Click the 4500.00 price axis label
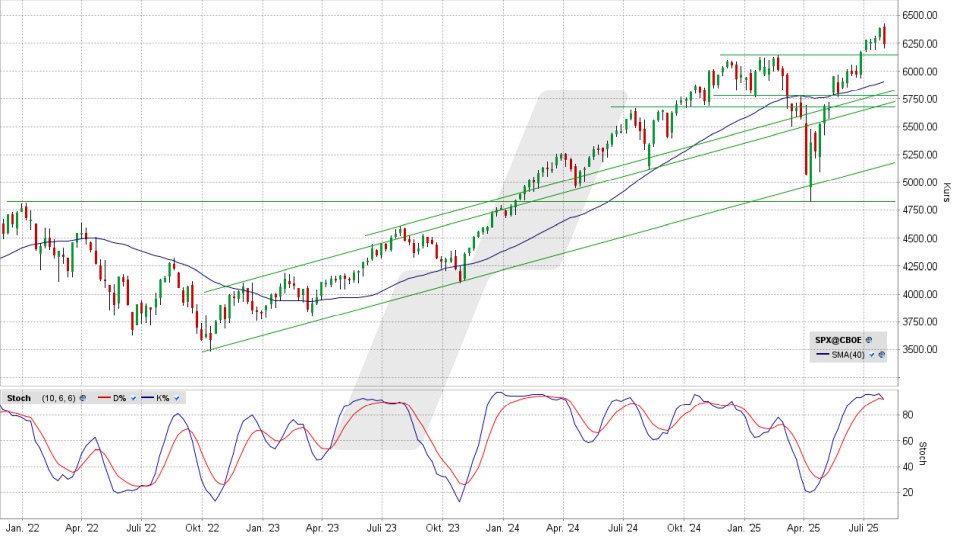Viewport: 960px width, 540px height. [921, 238]
